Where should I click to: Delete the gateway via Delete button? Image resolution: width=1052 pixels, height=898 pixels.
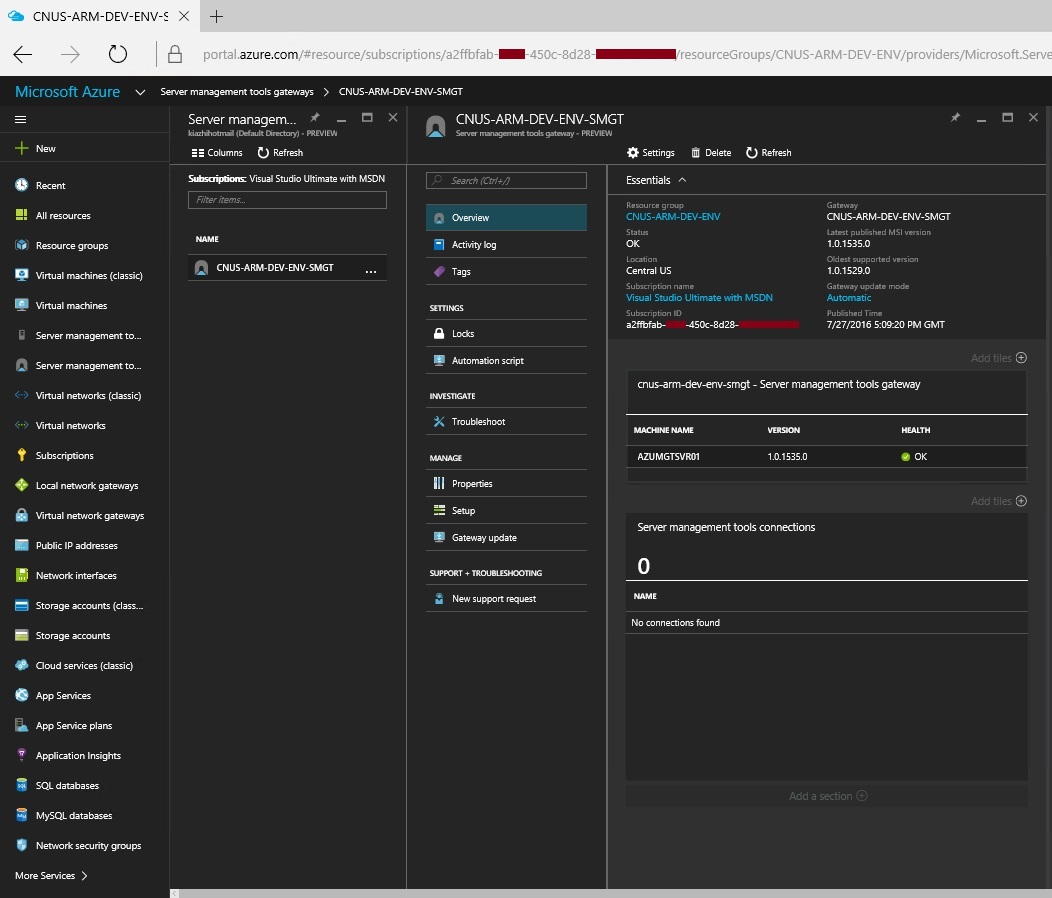[x=711, y=152]
